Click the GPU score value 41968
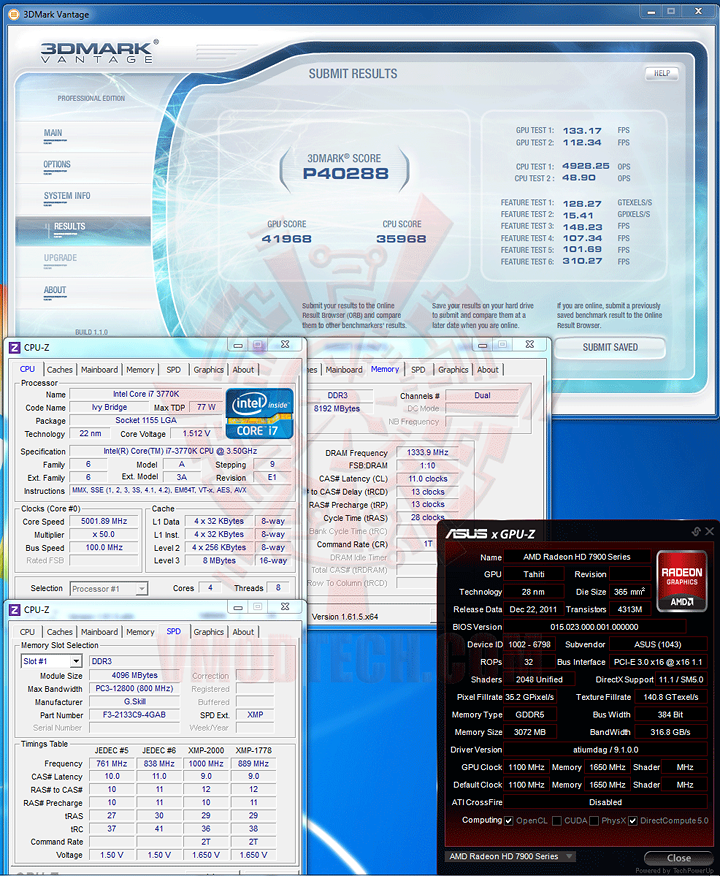The image size is (720, 876). coord(287,239)
